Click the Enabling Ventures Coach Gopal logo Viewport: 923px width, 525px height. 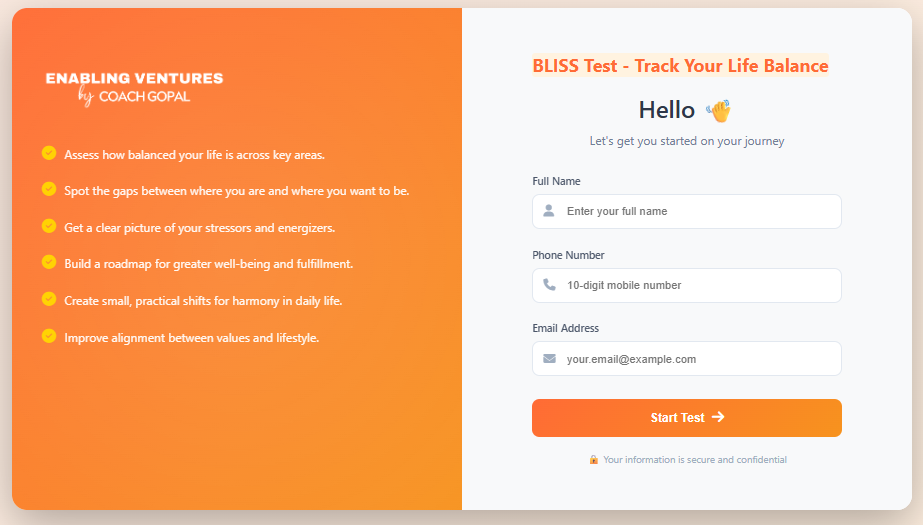[x=134, y=88]
